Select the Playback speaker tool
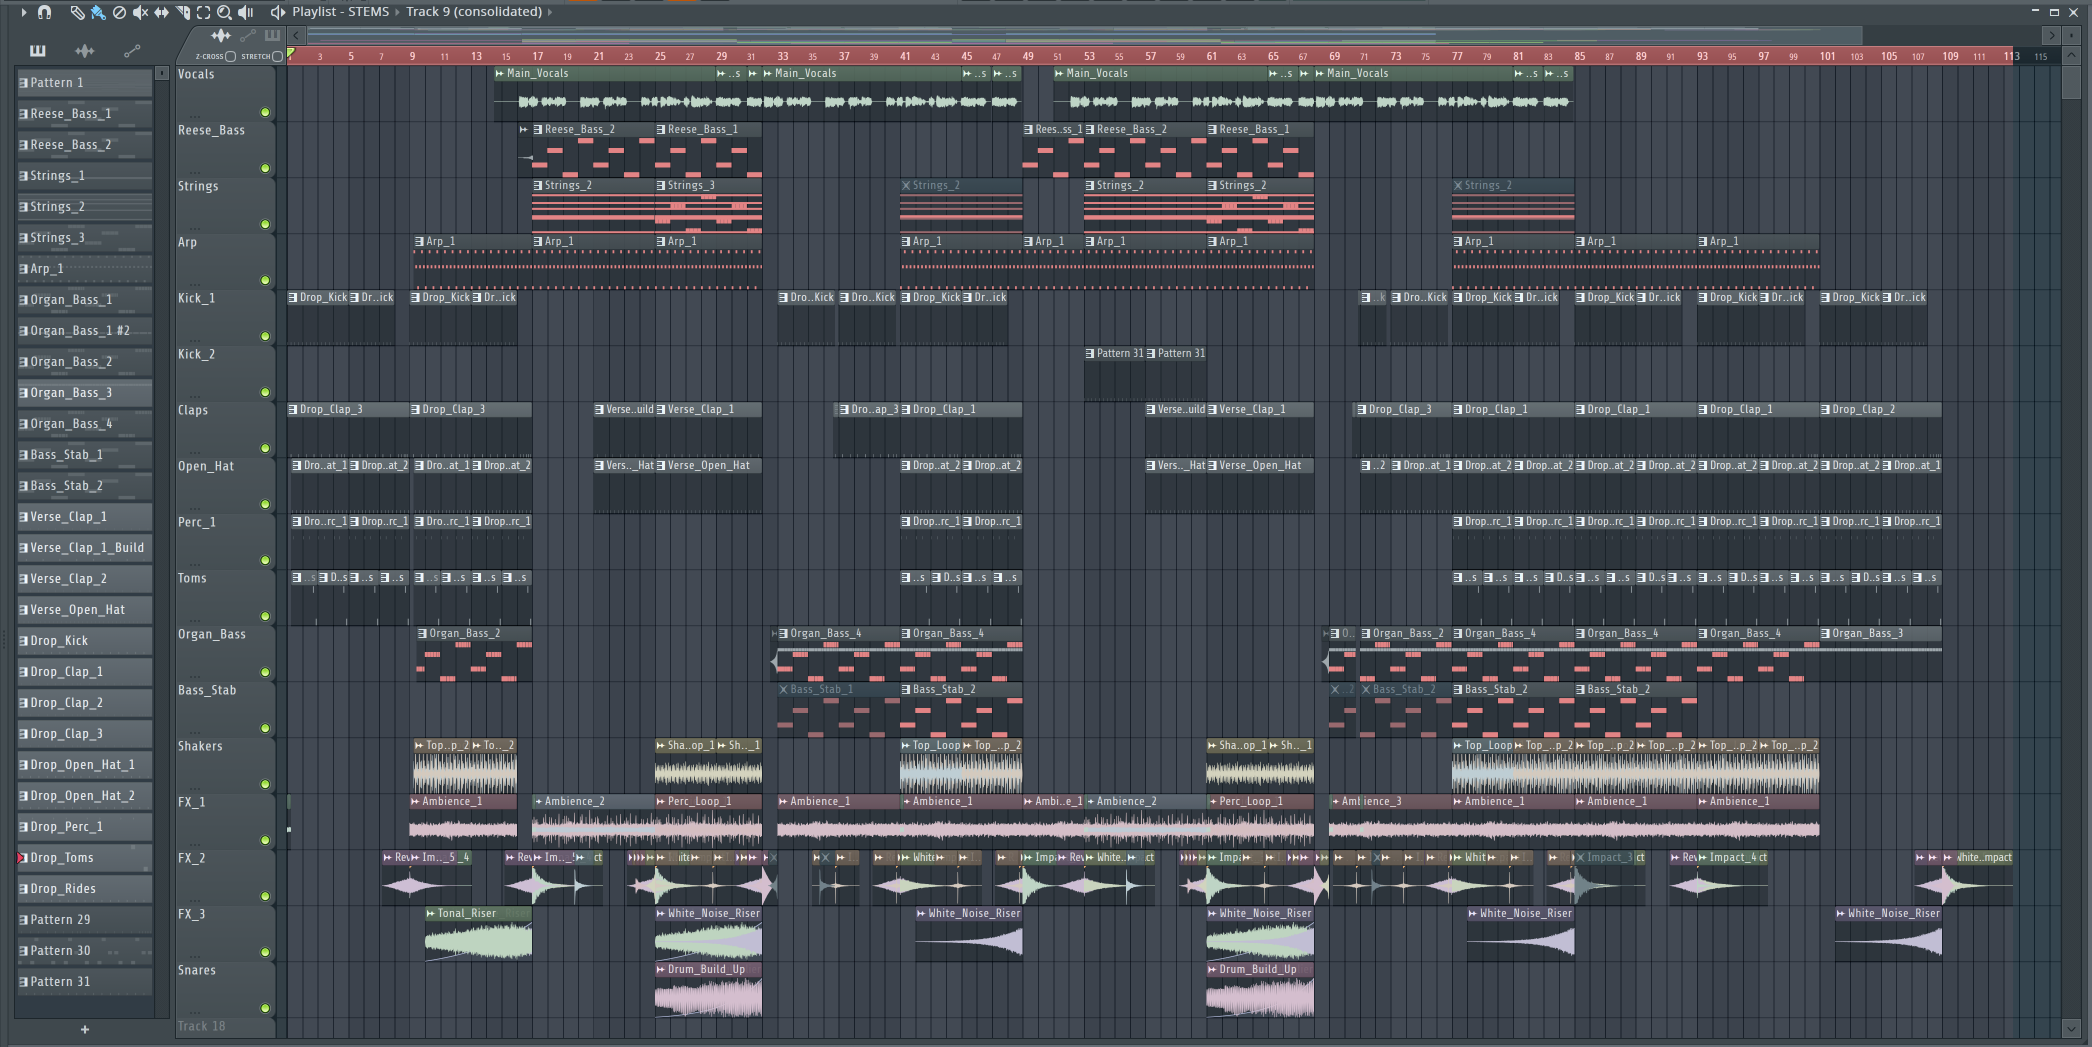 245,12
